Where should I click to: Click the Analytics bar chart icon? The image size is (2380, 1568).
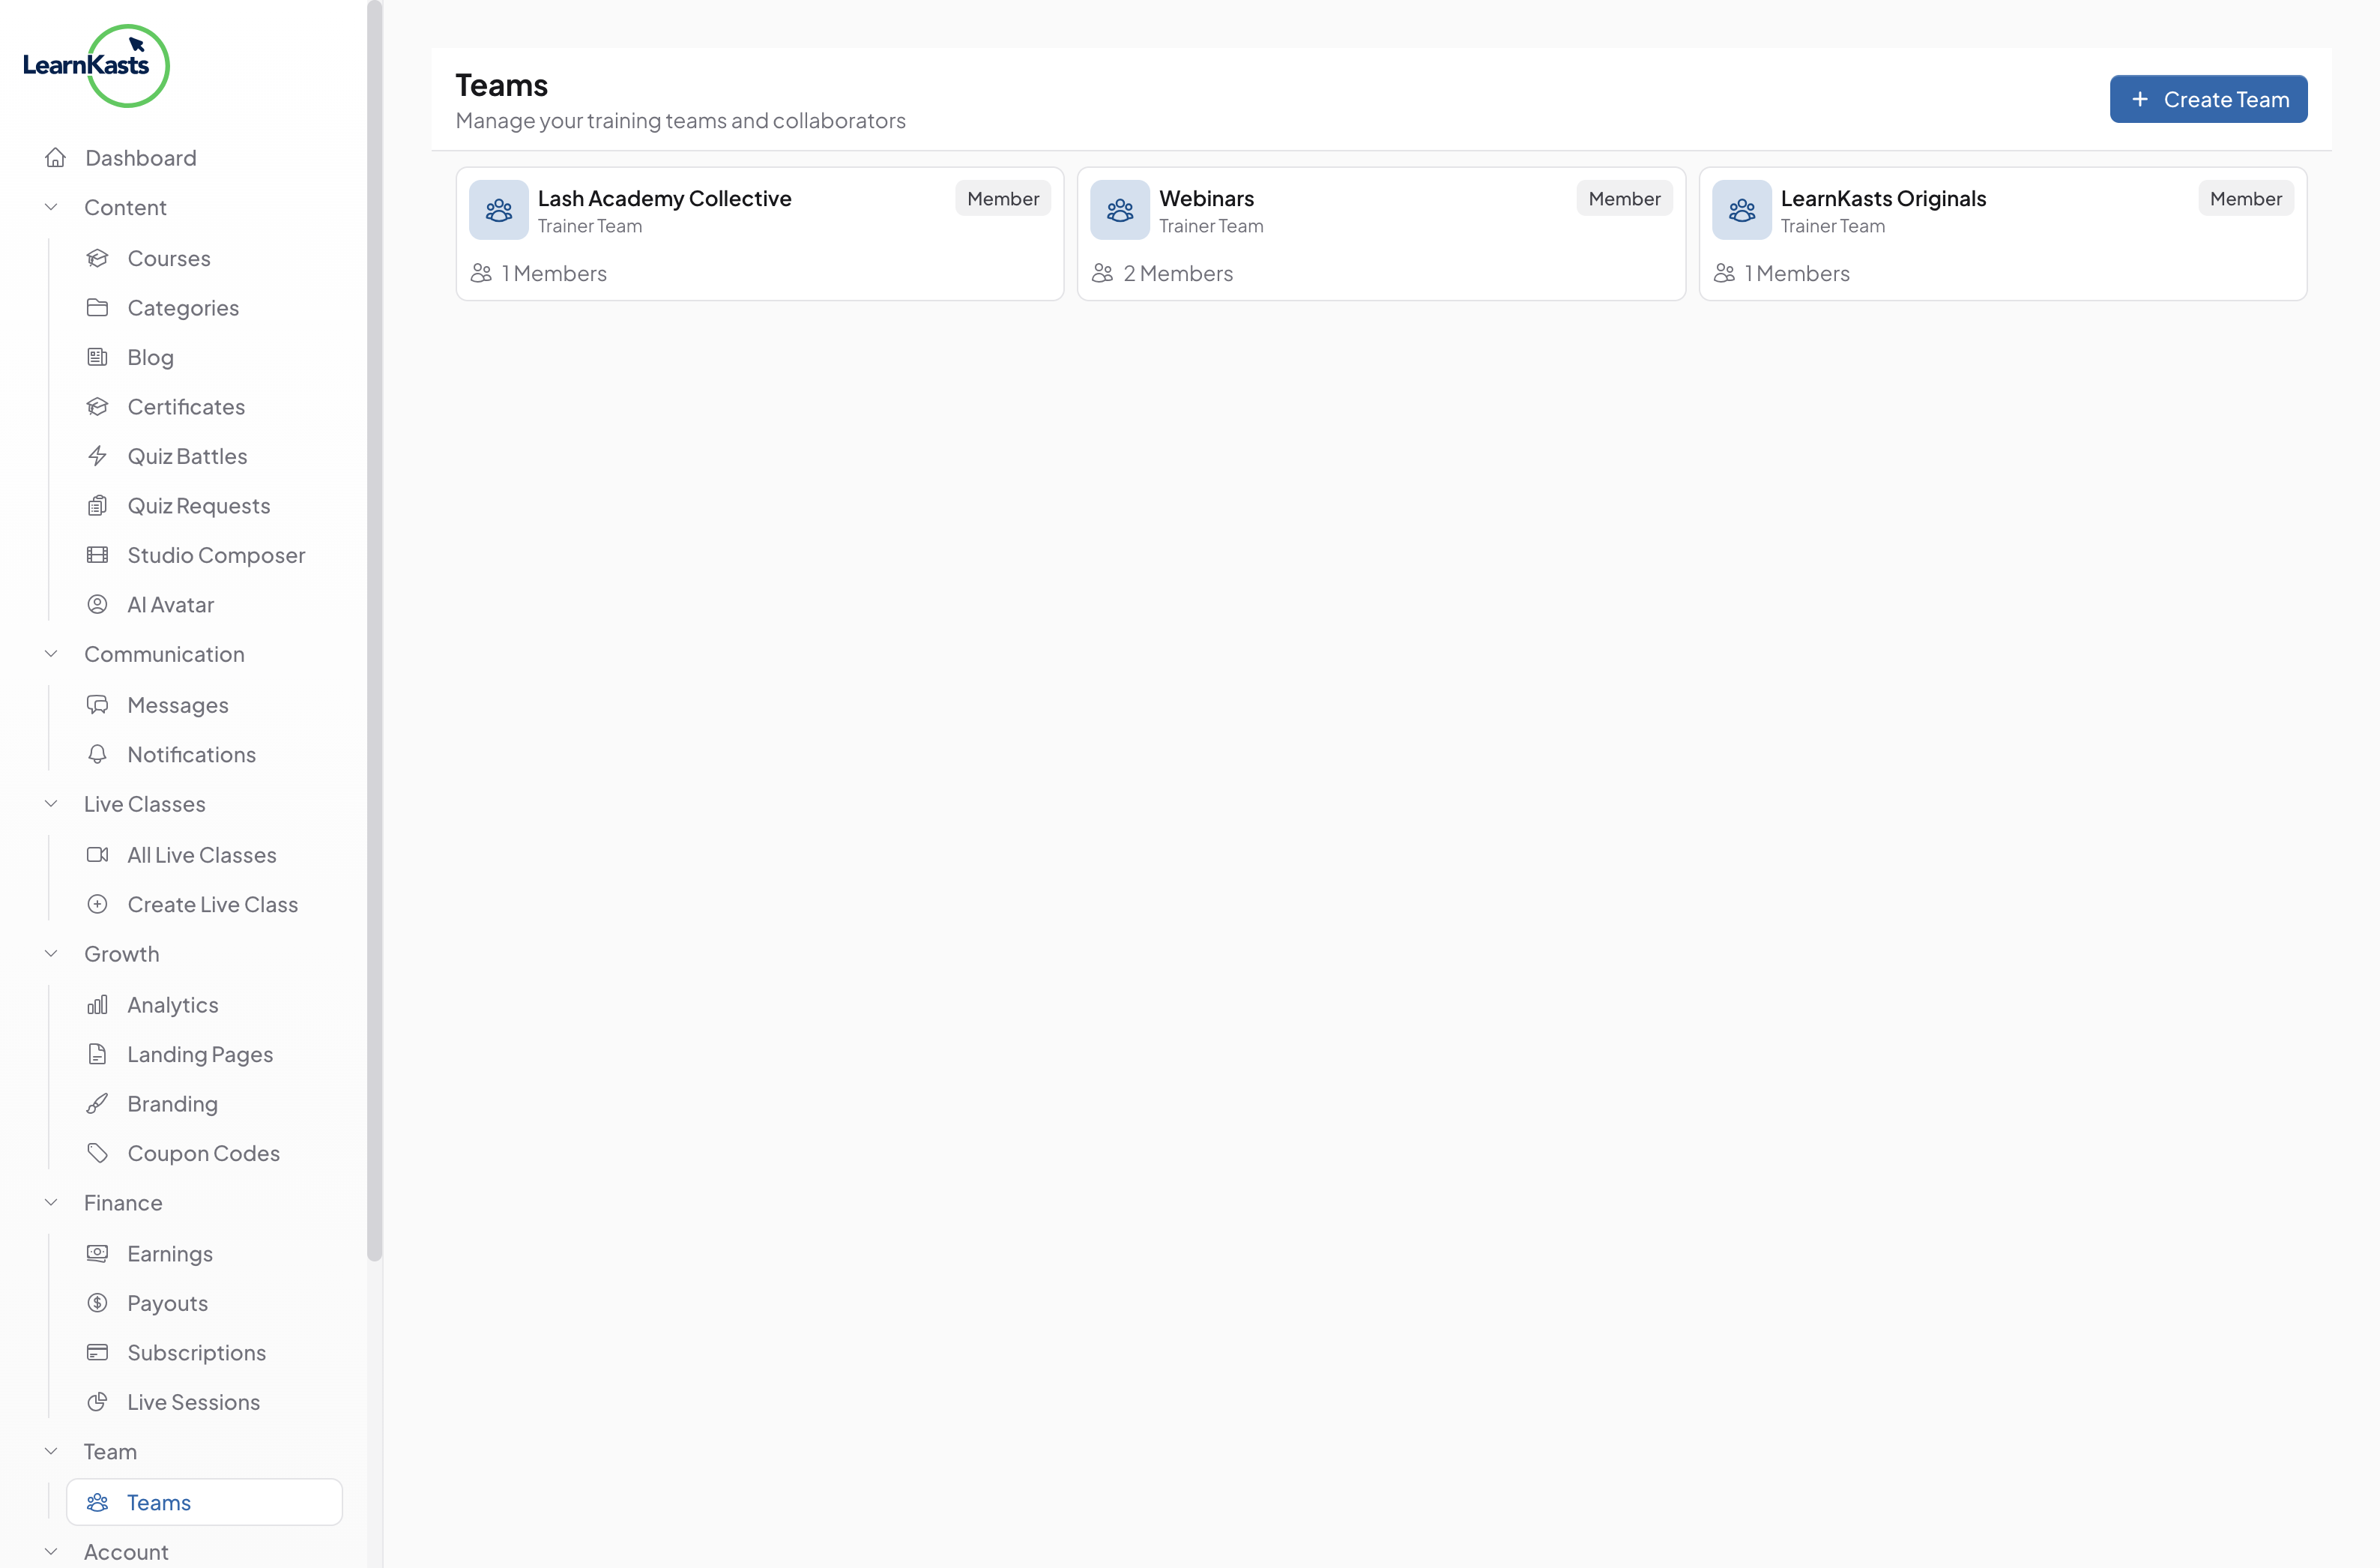tap(97, 1004)
